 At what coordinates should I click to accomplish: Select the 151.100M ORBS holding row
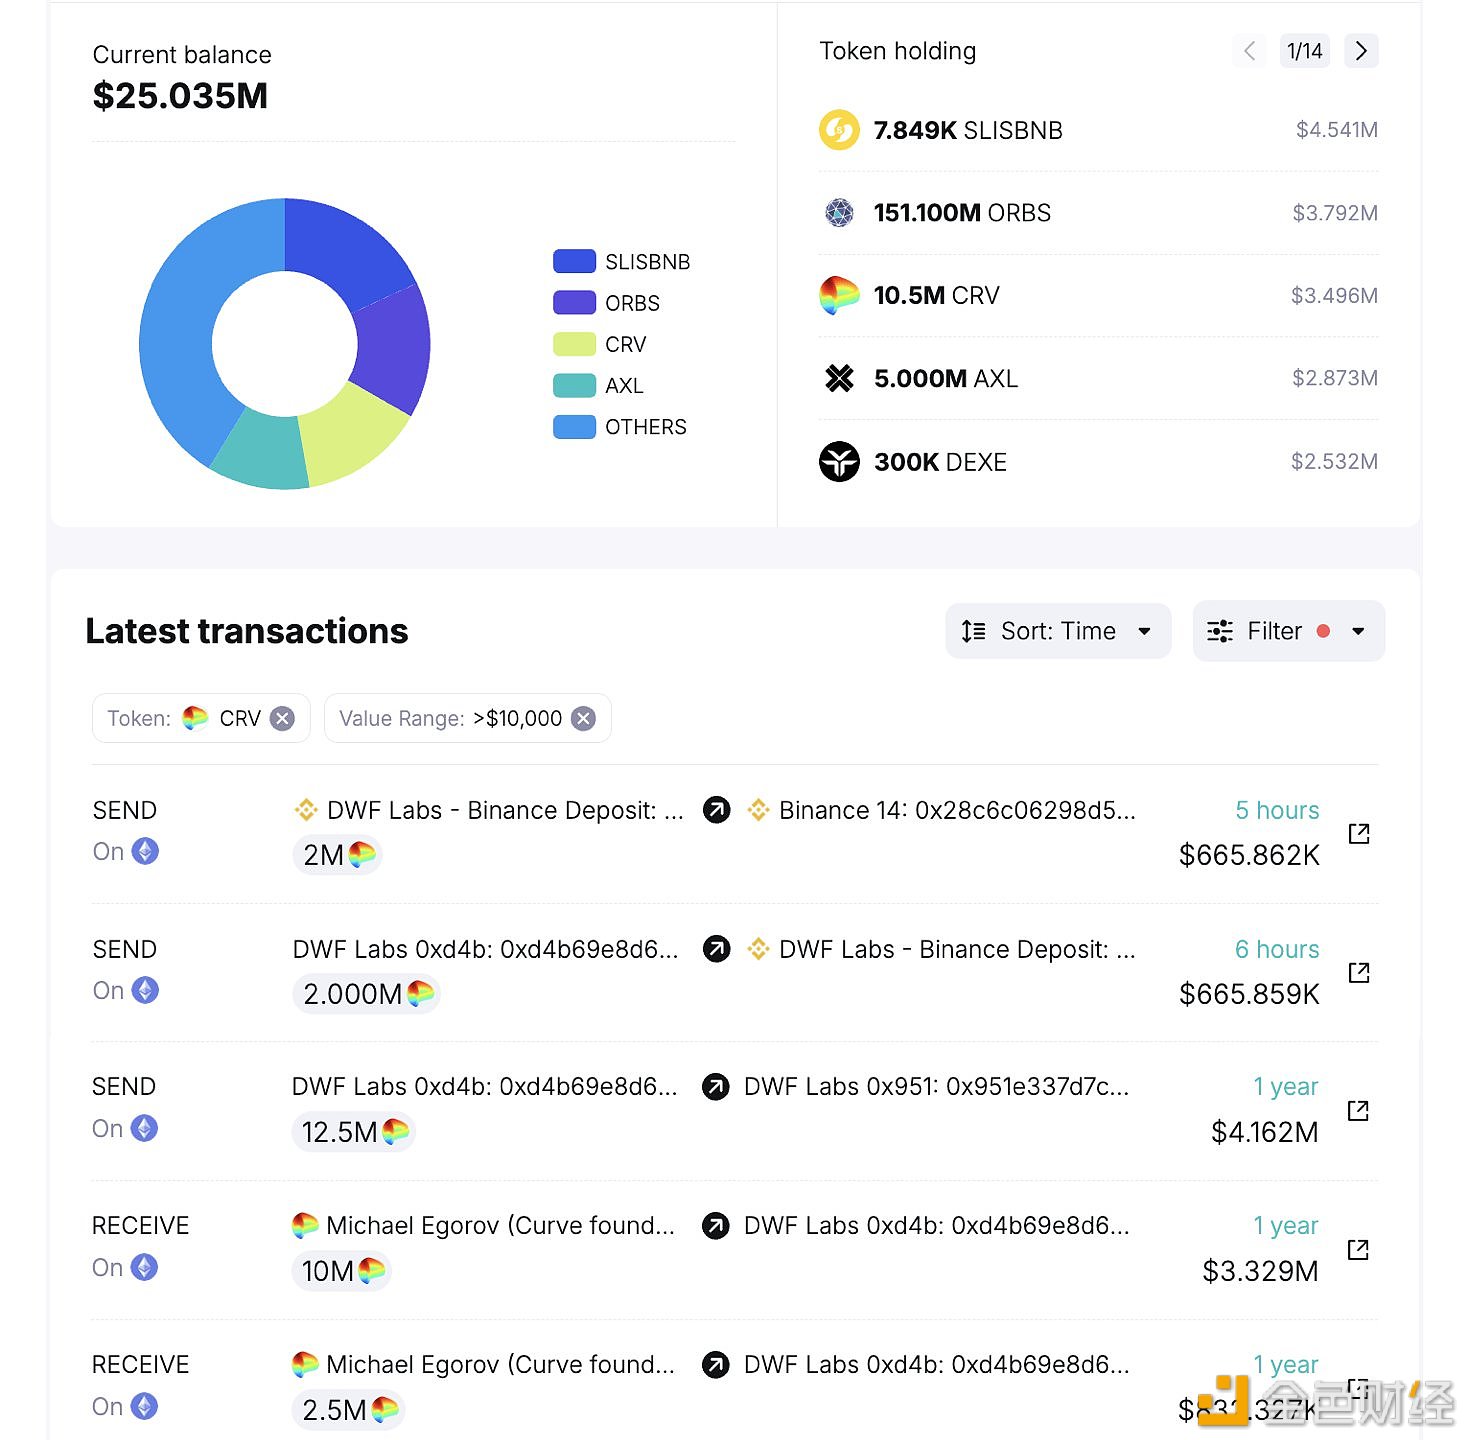(1098, 213)
